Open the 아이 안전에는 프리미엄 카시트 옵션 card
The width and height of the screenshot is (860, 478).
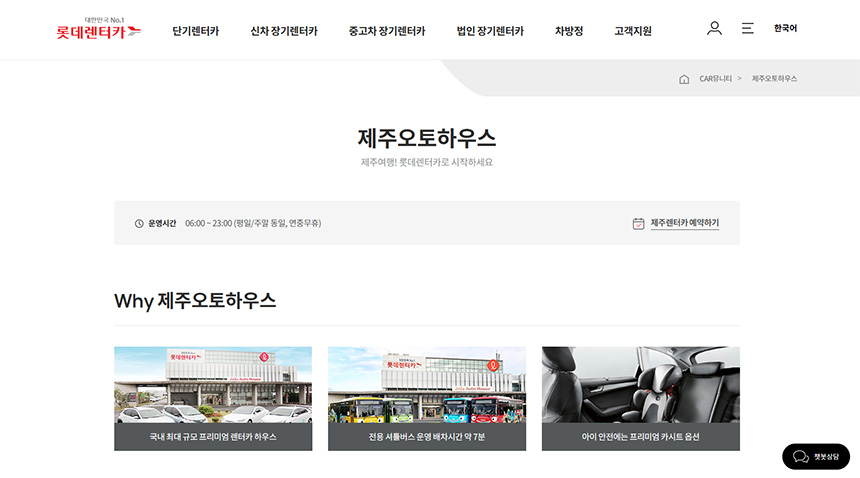[641, 399]
